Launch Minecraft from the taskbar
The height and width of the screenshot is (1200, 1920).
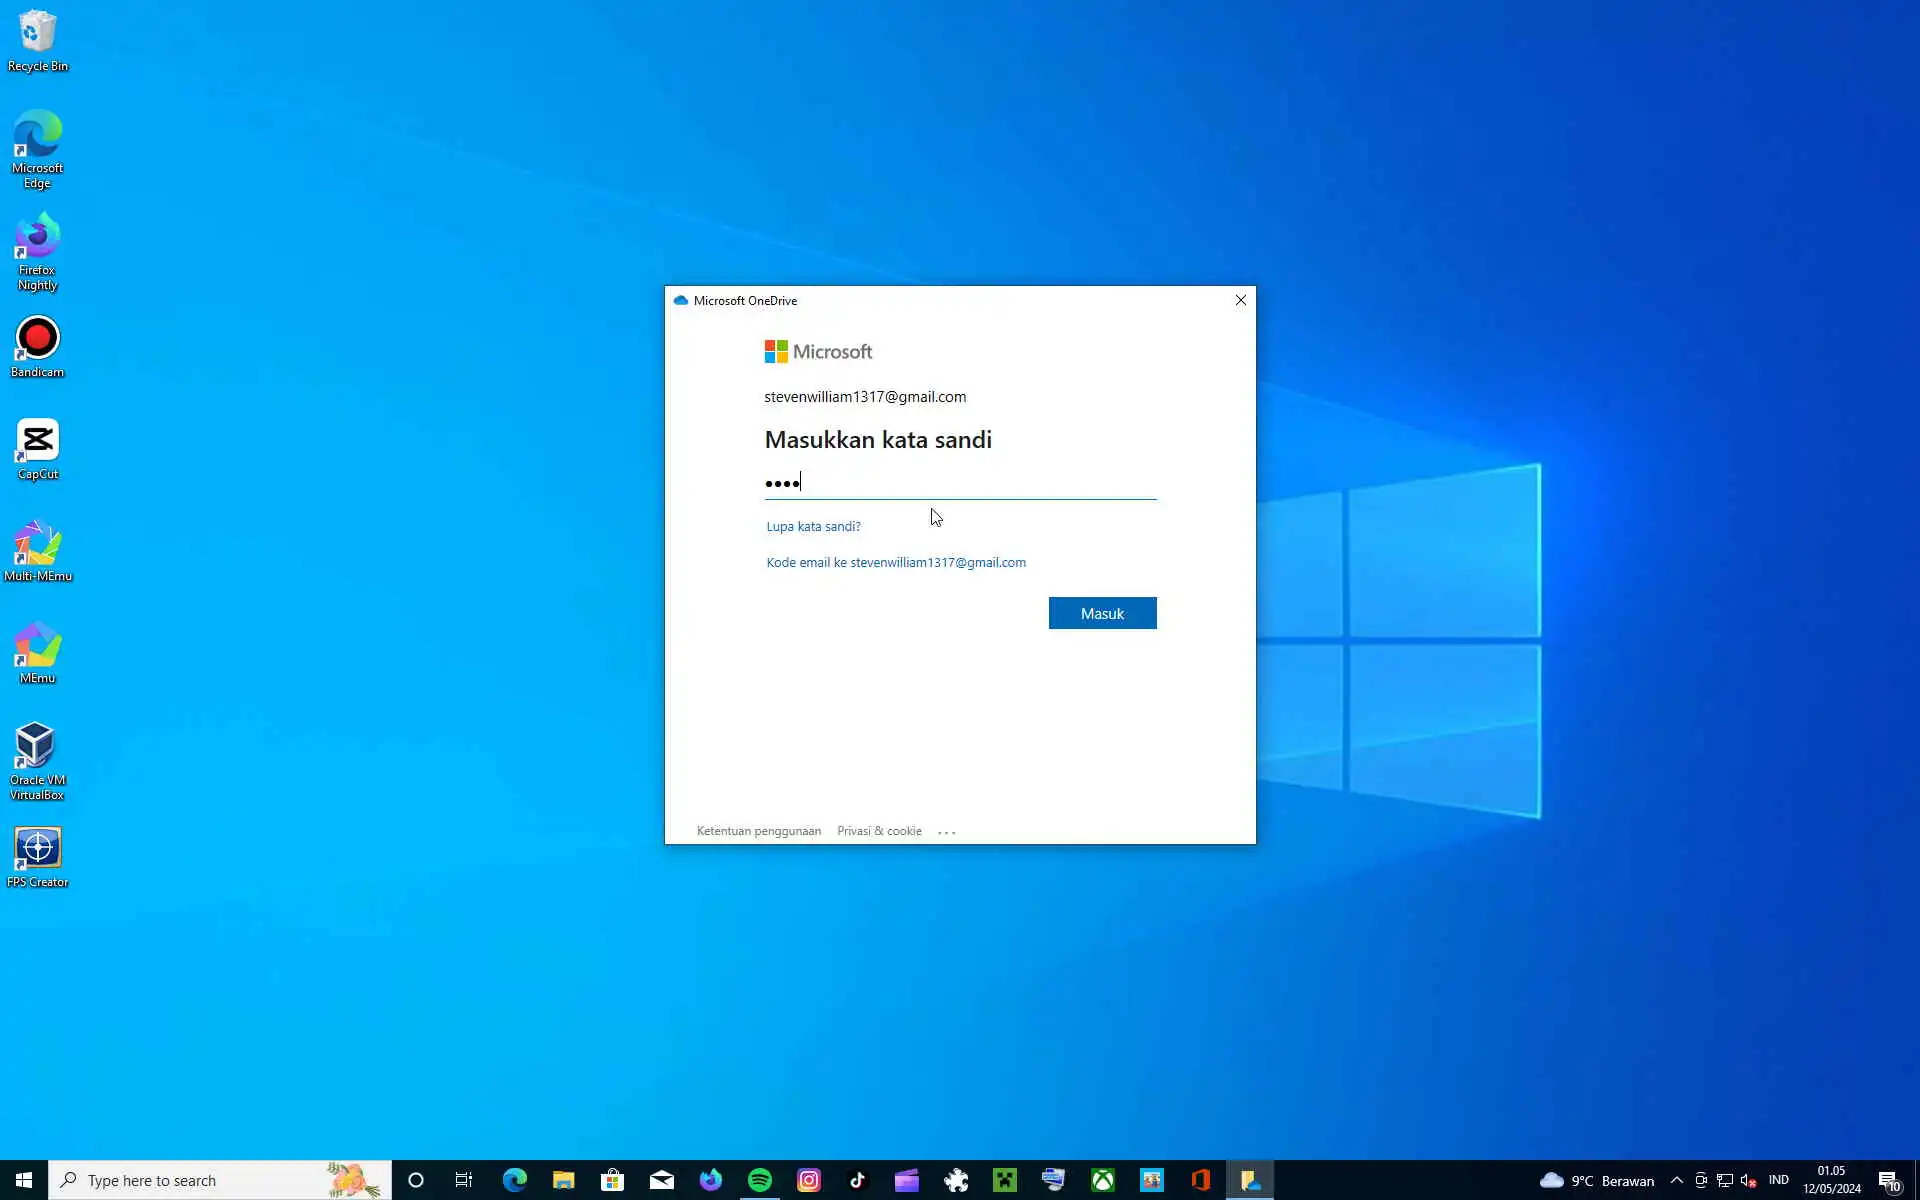tap(1005, 1180)
